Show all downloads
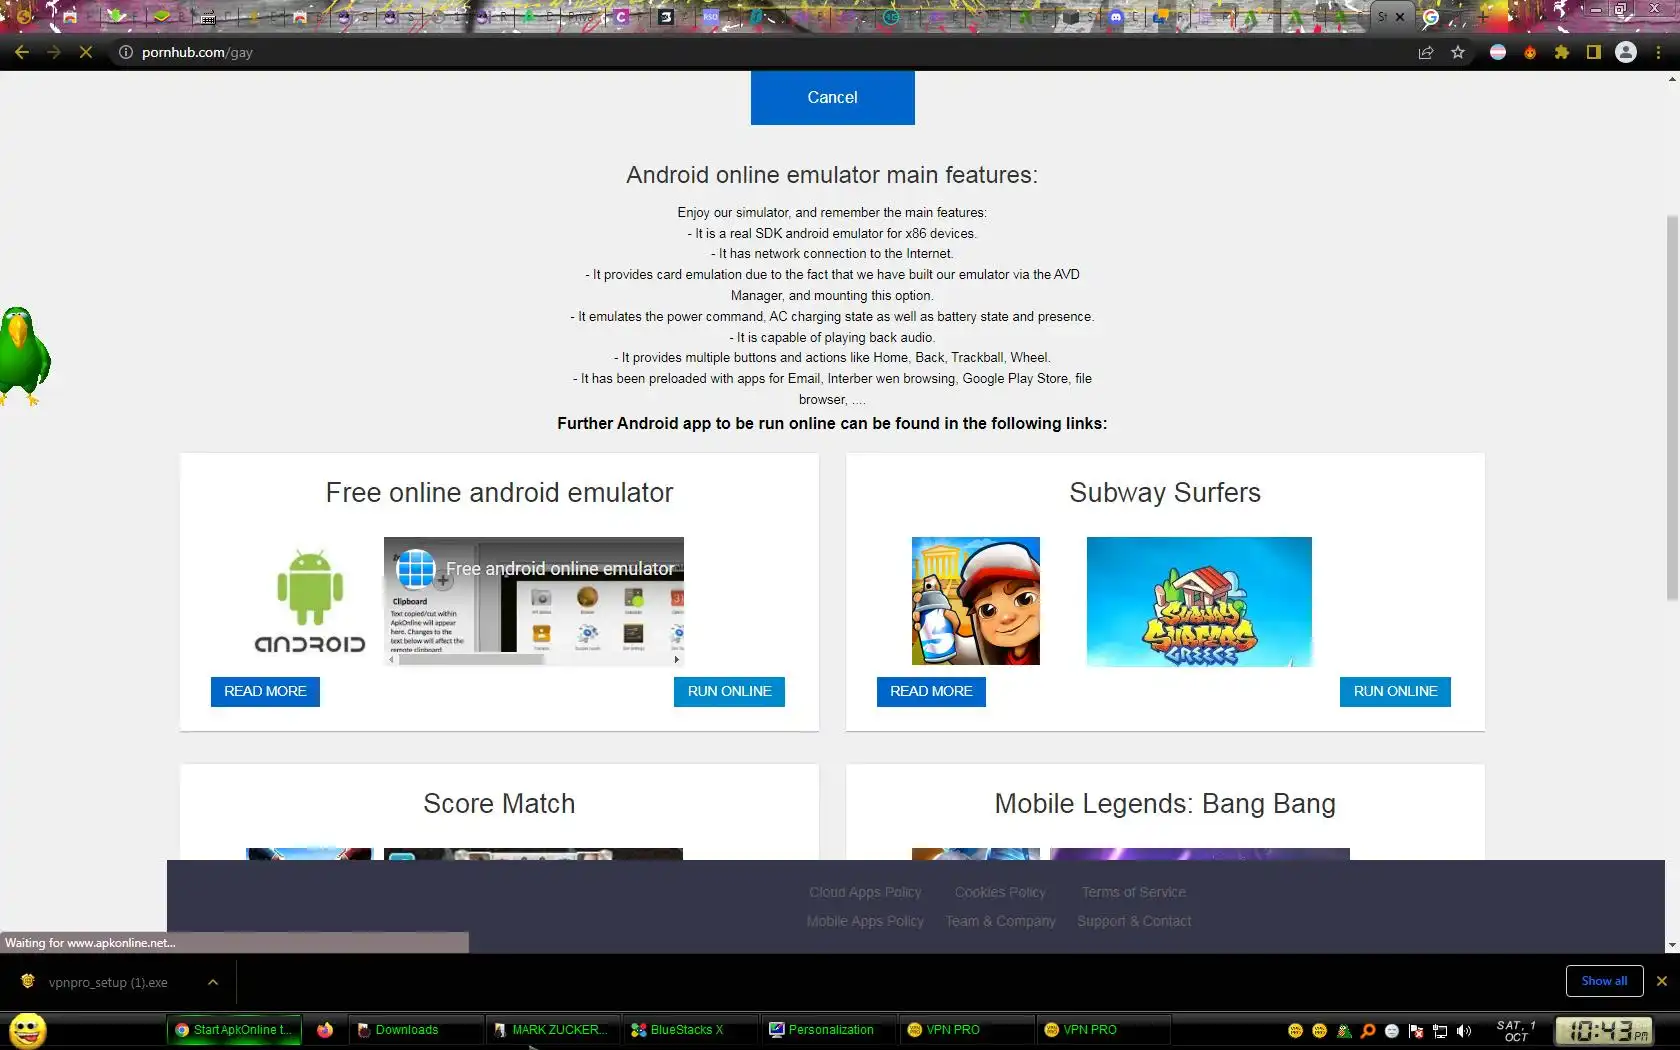This screenshot has height=1050, width=1680. [x=1604, y=981]
